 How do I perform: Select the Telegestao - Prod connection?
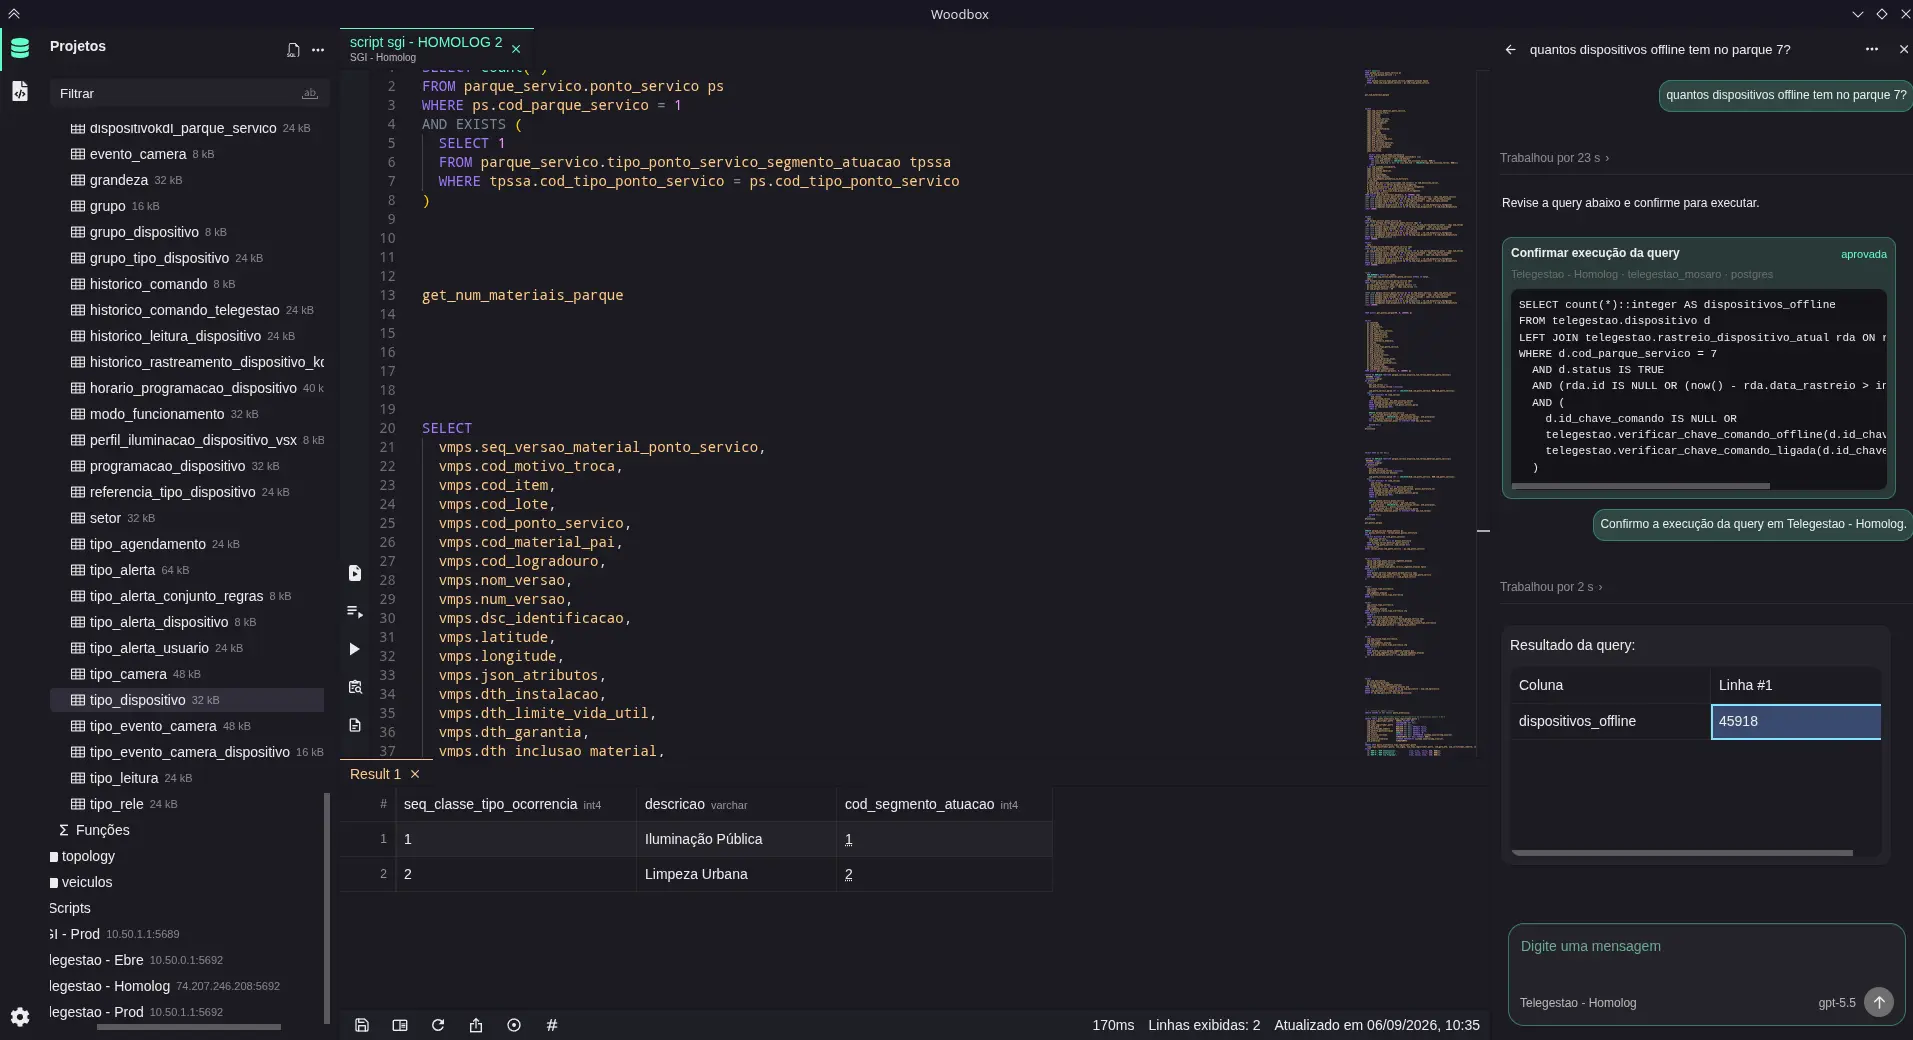pos(136,1012)
